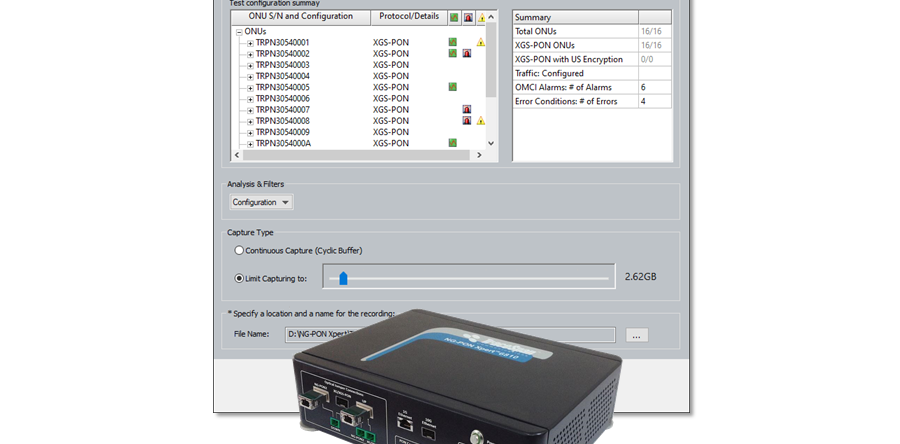Click the capture size limit slider handle
Image resolution: width=900 pixels, height=444 pixels.
point(343,278)
